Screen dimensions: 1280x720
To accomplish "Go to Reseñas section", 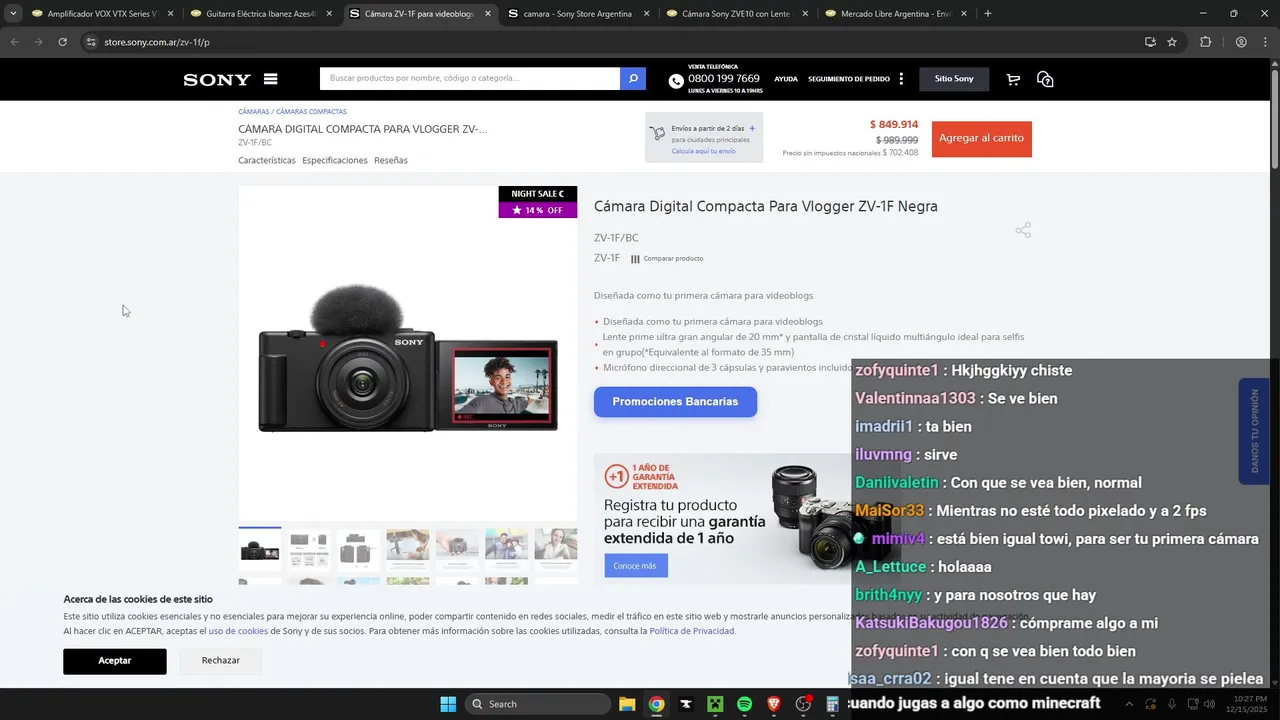I will pyautogui.click(x=391, y=160).
